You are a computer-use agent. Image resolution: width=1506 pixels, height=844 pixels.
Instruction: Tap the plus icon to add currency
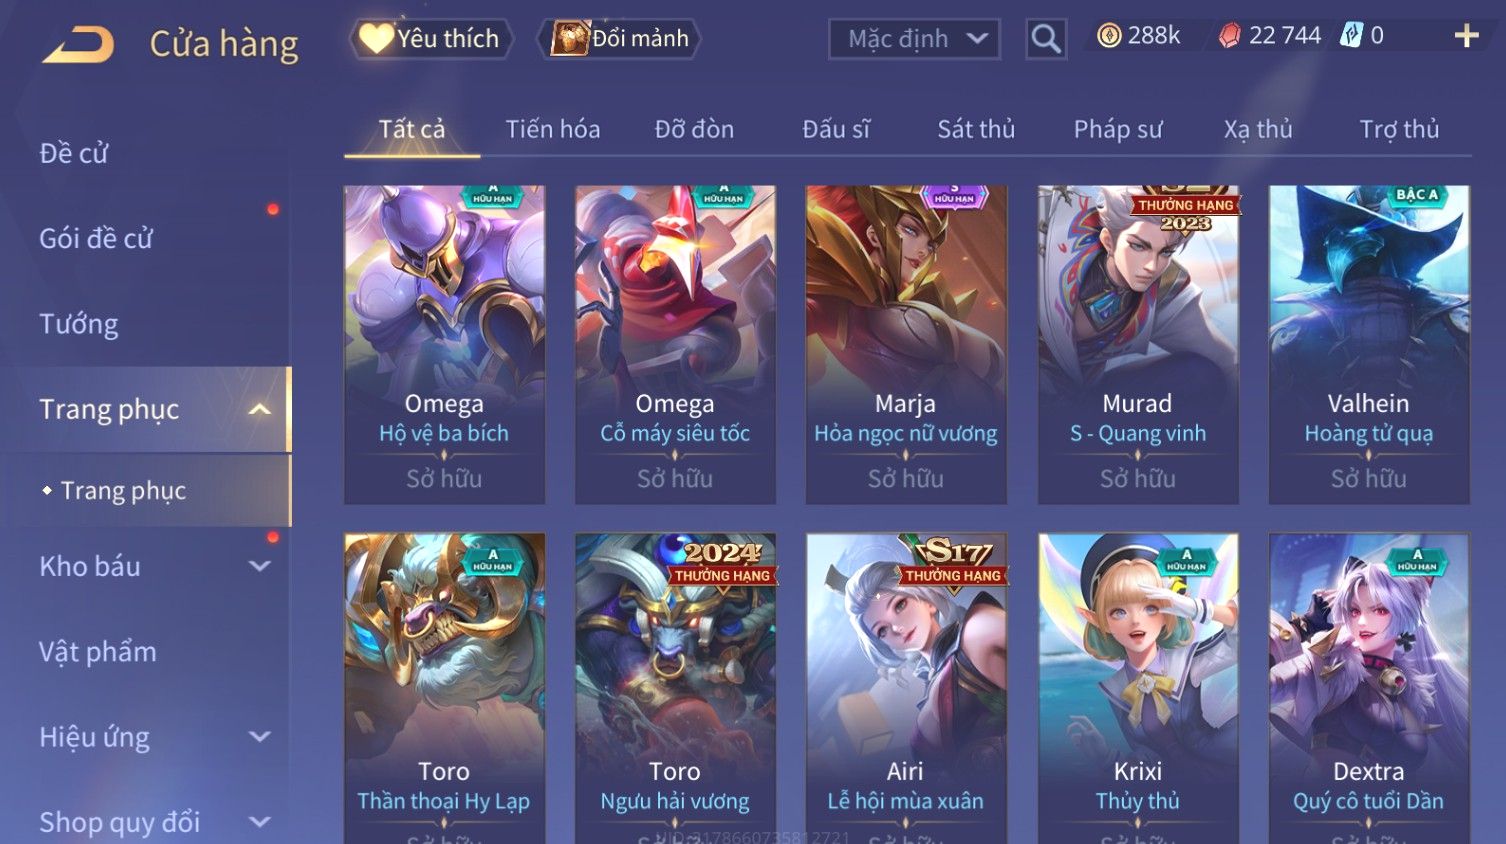(x=1466, y=36)
